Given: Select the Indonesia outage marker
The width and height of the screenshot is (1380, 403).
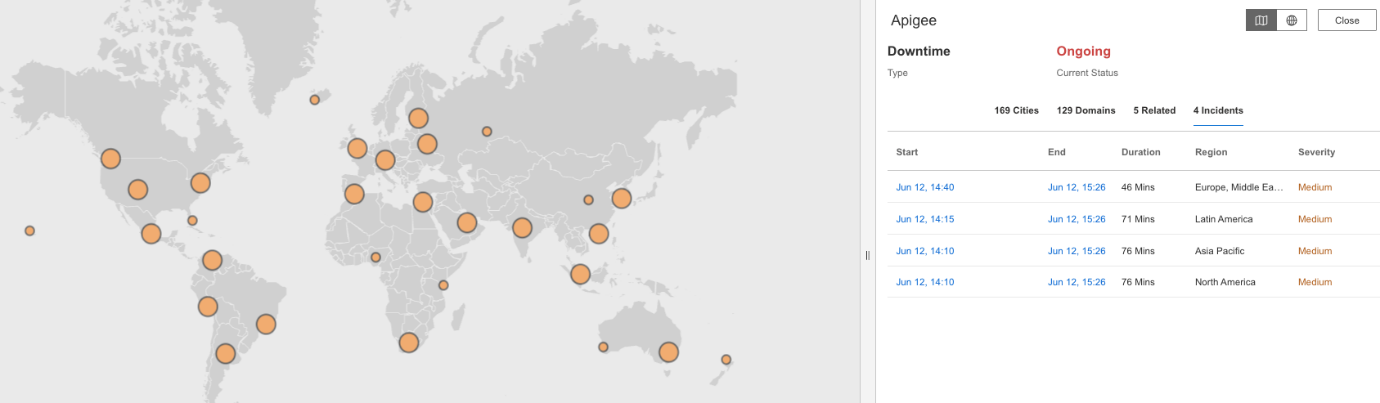Looking at the screenshot, I should pos(580,274).
